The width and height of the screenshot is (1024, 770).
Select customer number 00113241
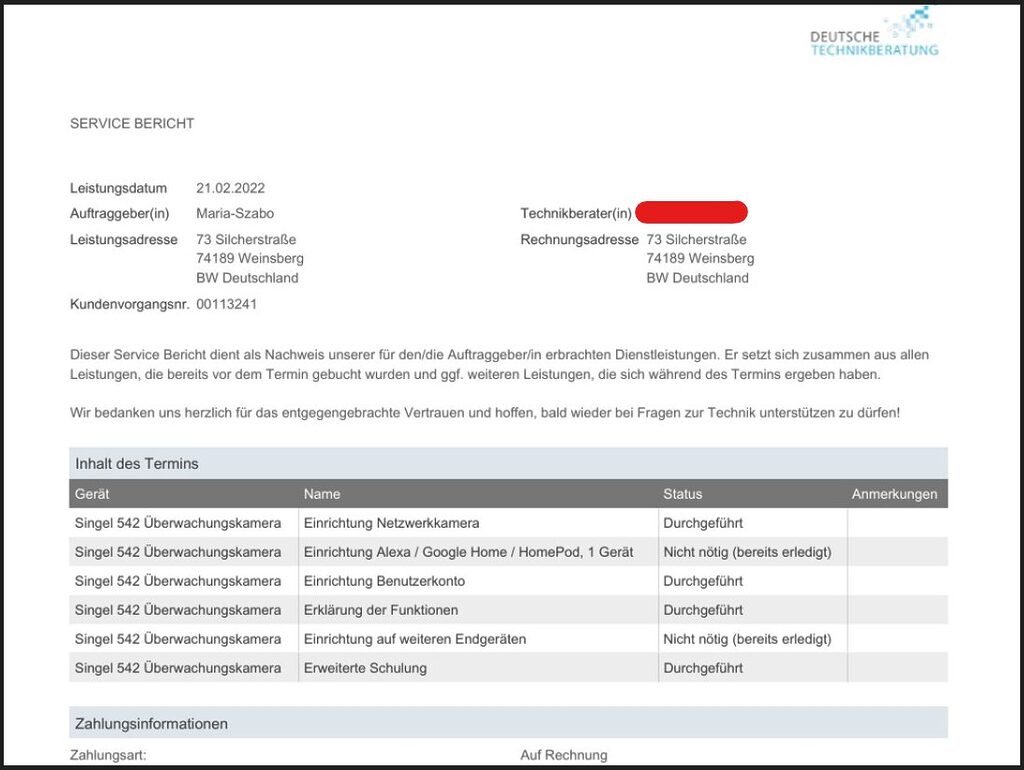pyautogui.click(x=227, y=304)
